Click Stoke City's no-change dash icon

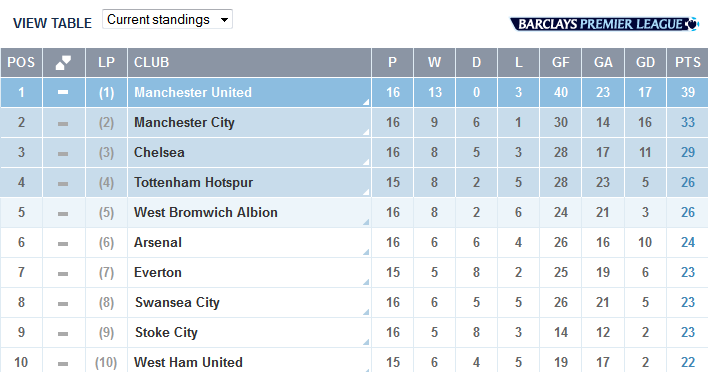pyautogui.click(x=63, y=334)
